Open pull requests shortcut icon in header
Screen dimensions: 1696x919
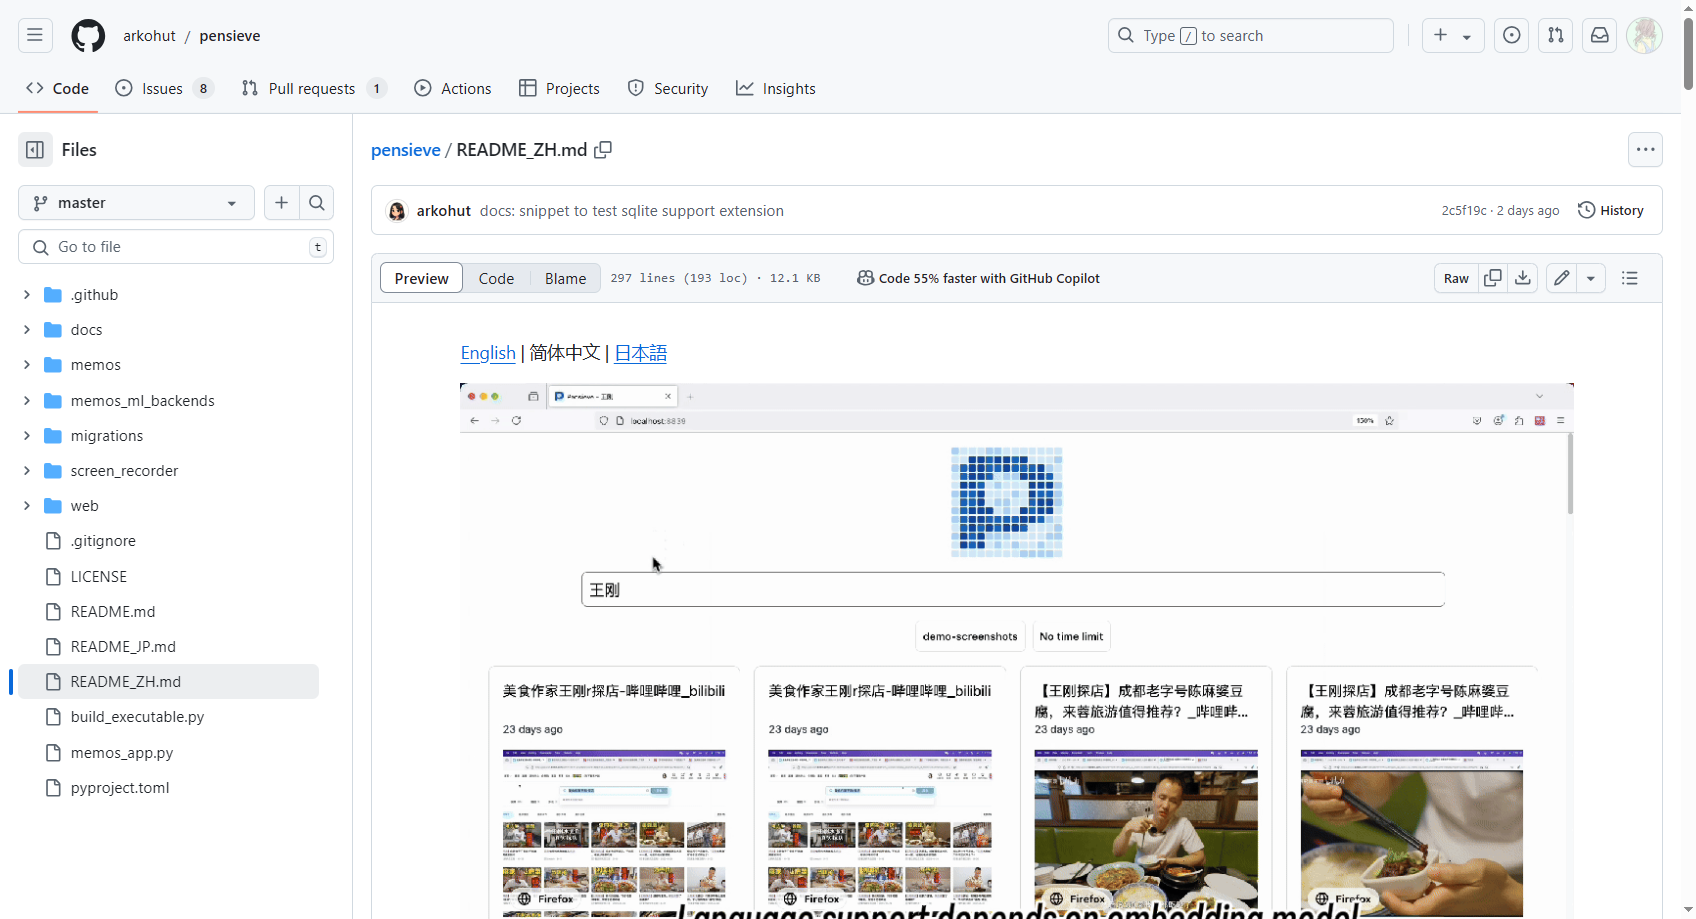(1555, 35)
